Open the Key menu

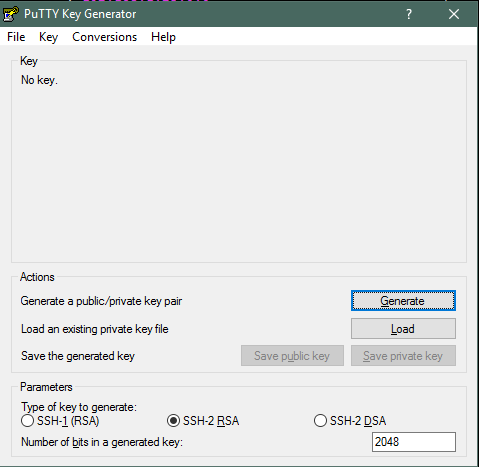tap(48, 37)
